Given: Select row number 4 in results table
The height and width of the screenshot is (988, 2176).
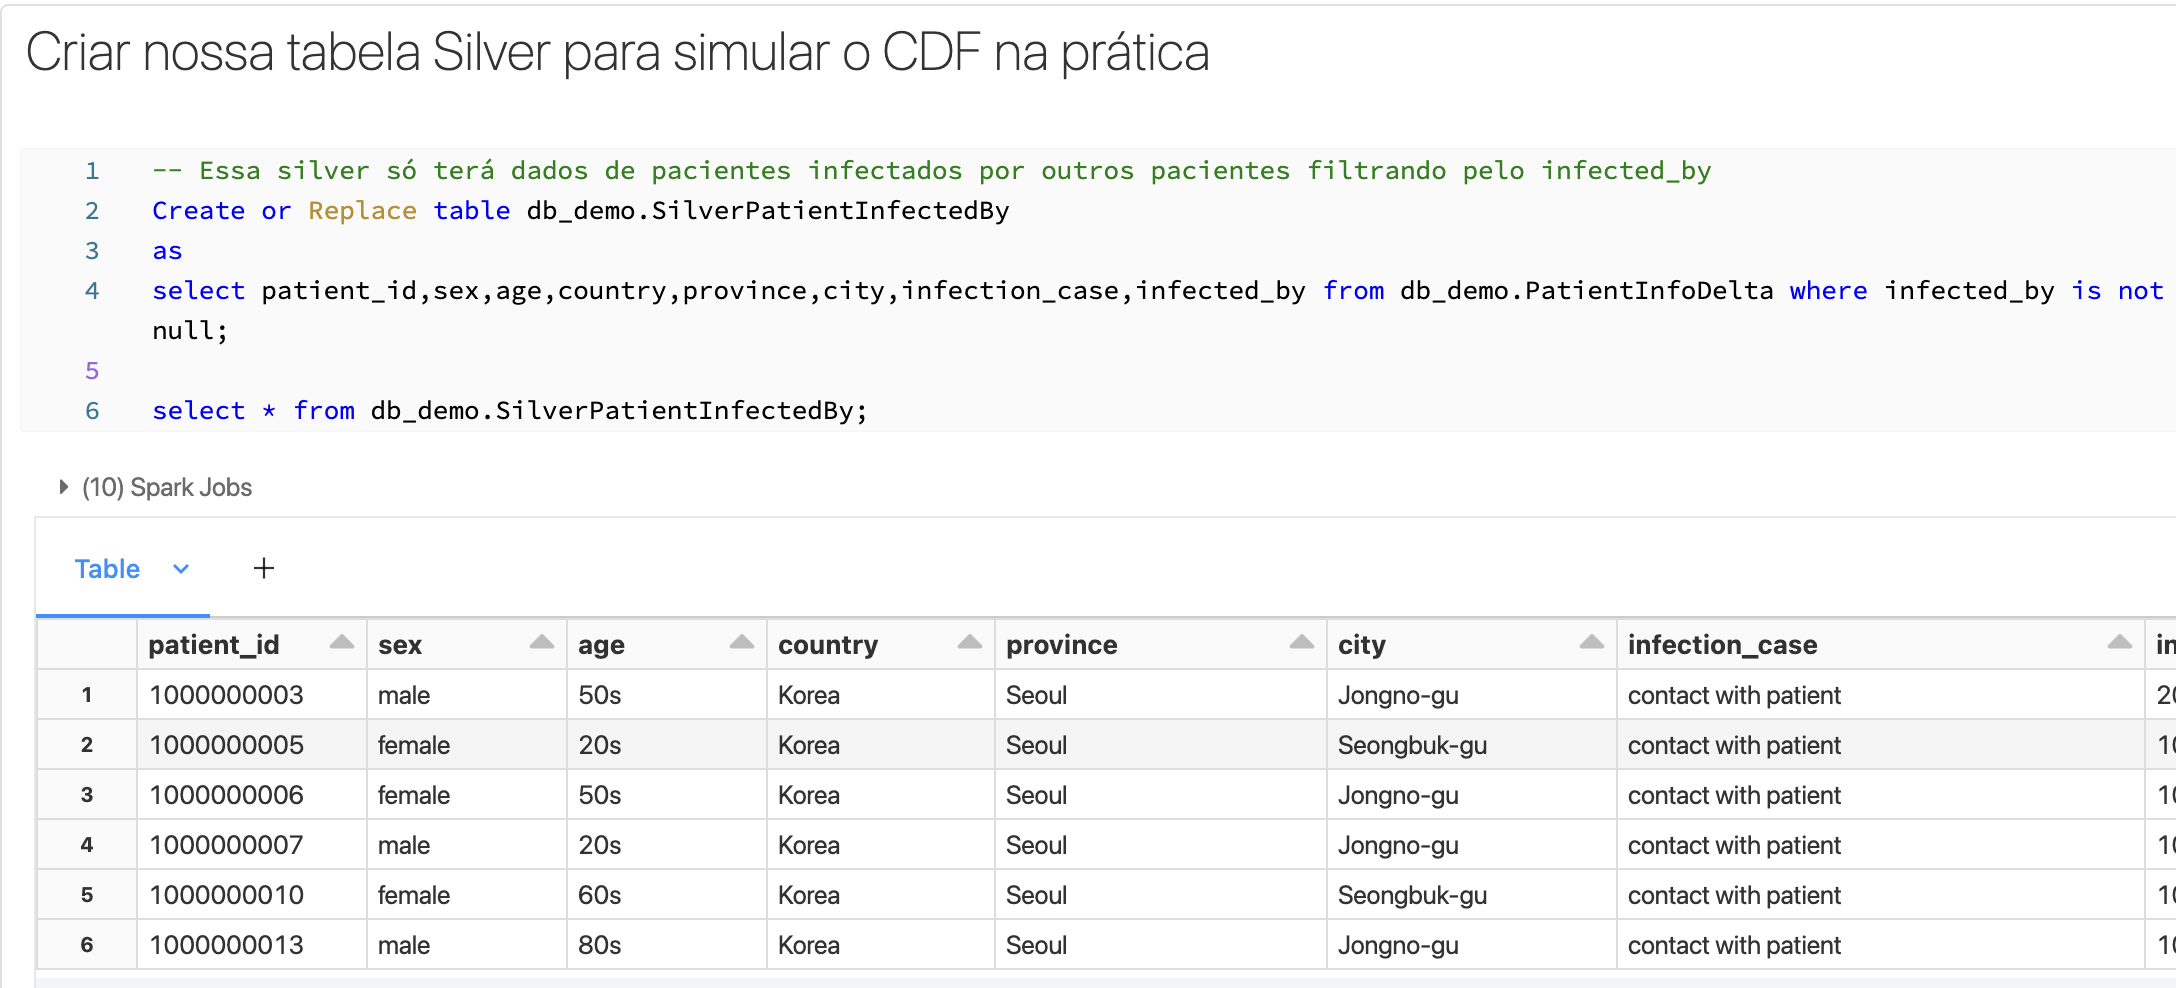Looking at the screenshot, I should point(87,845).
